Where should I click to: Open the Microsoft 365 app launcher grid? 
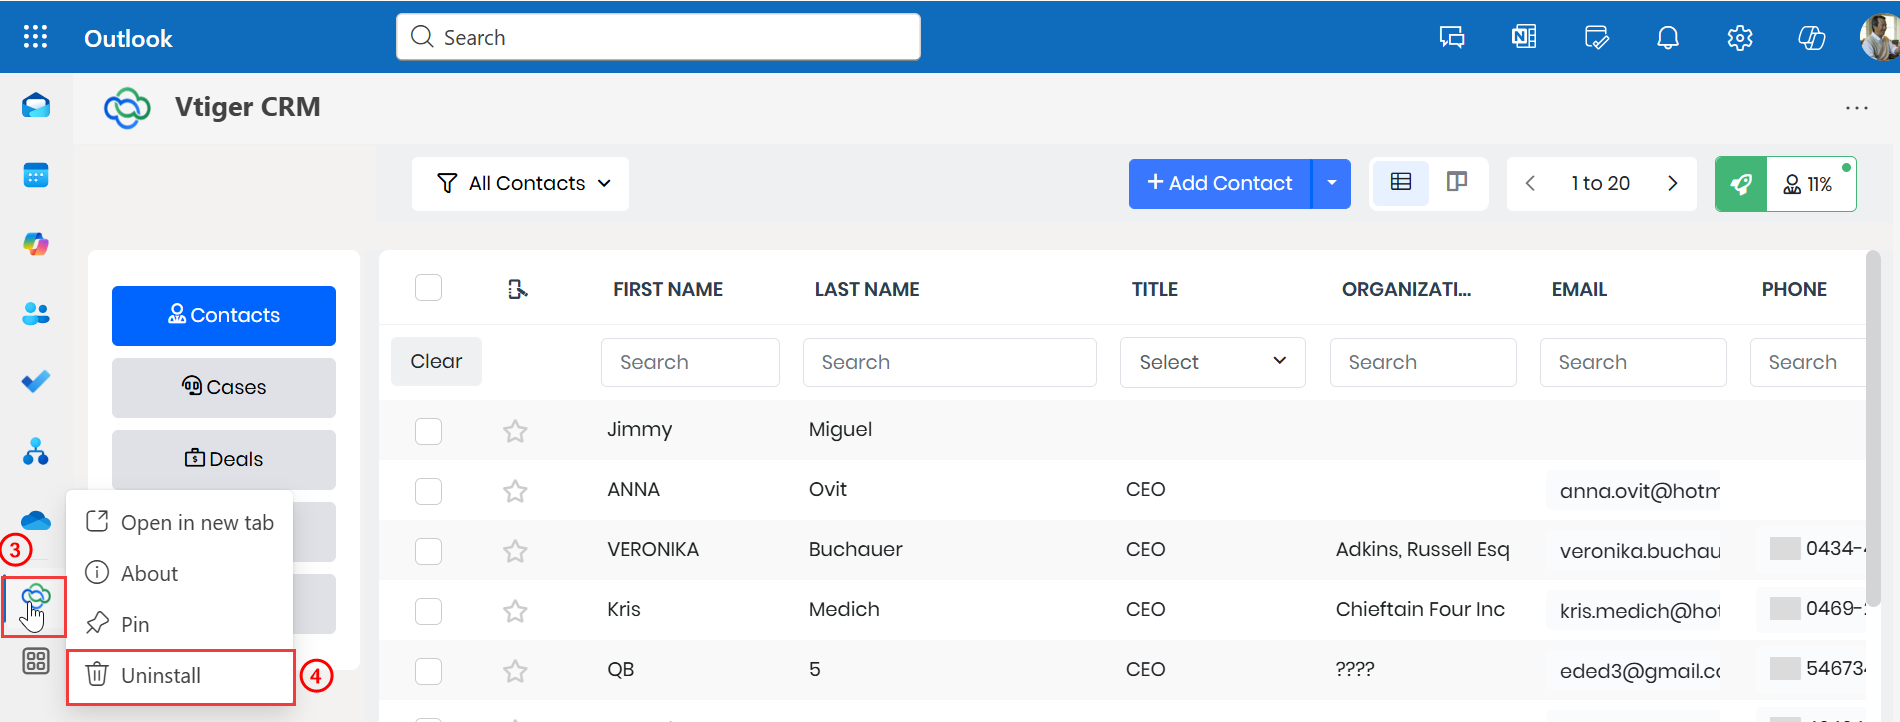(36, 37)
